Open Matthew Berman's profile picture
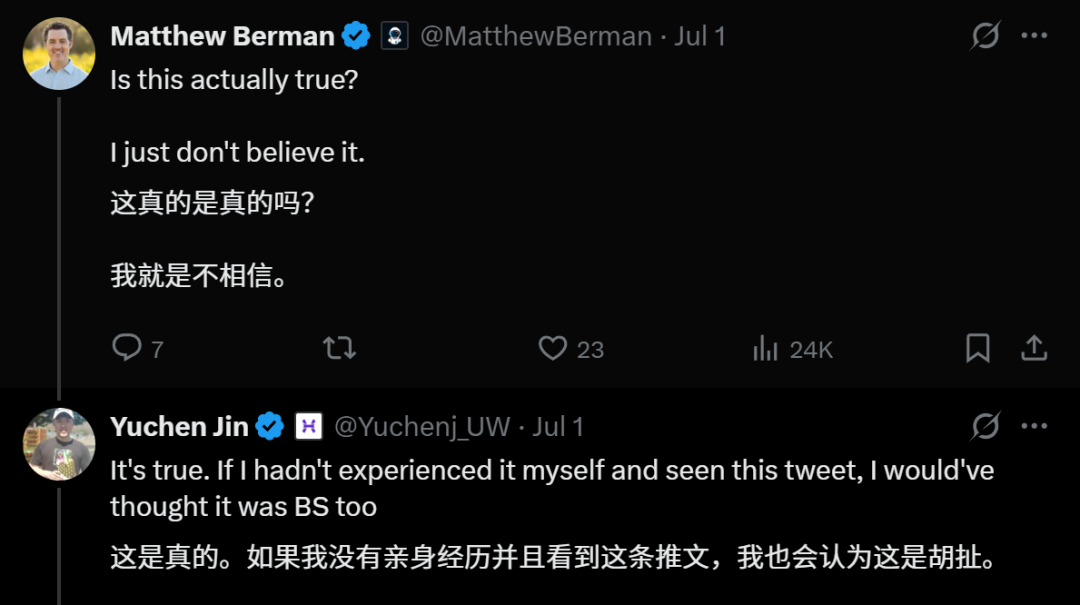The width and height of the screenshot is (1080, 605). [x=59, y=54]
